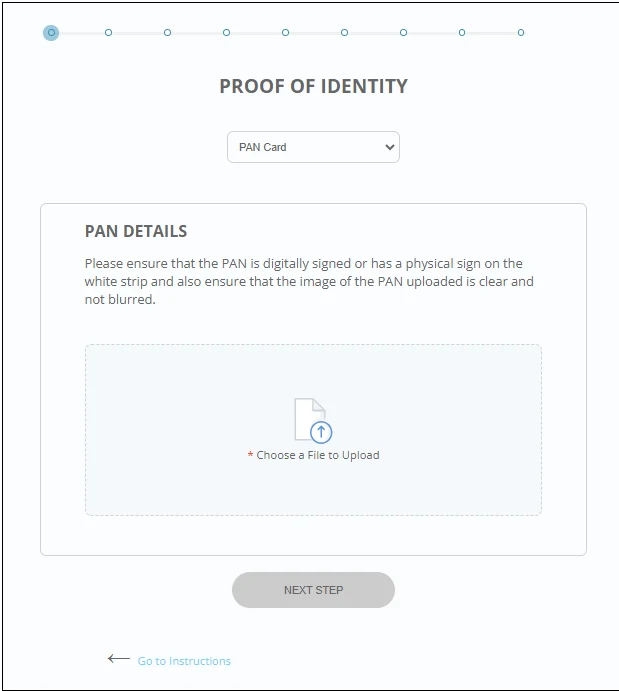Click the PAN DETAILS section heading
Image resolution: width=619 pixels, height=691 pixels.
pos(136,231)
